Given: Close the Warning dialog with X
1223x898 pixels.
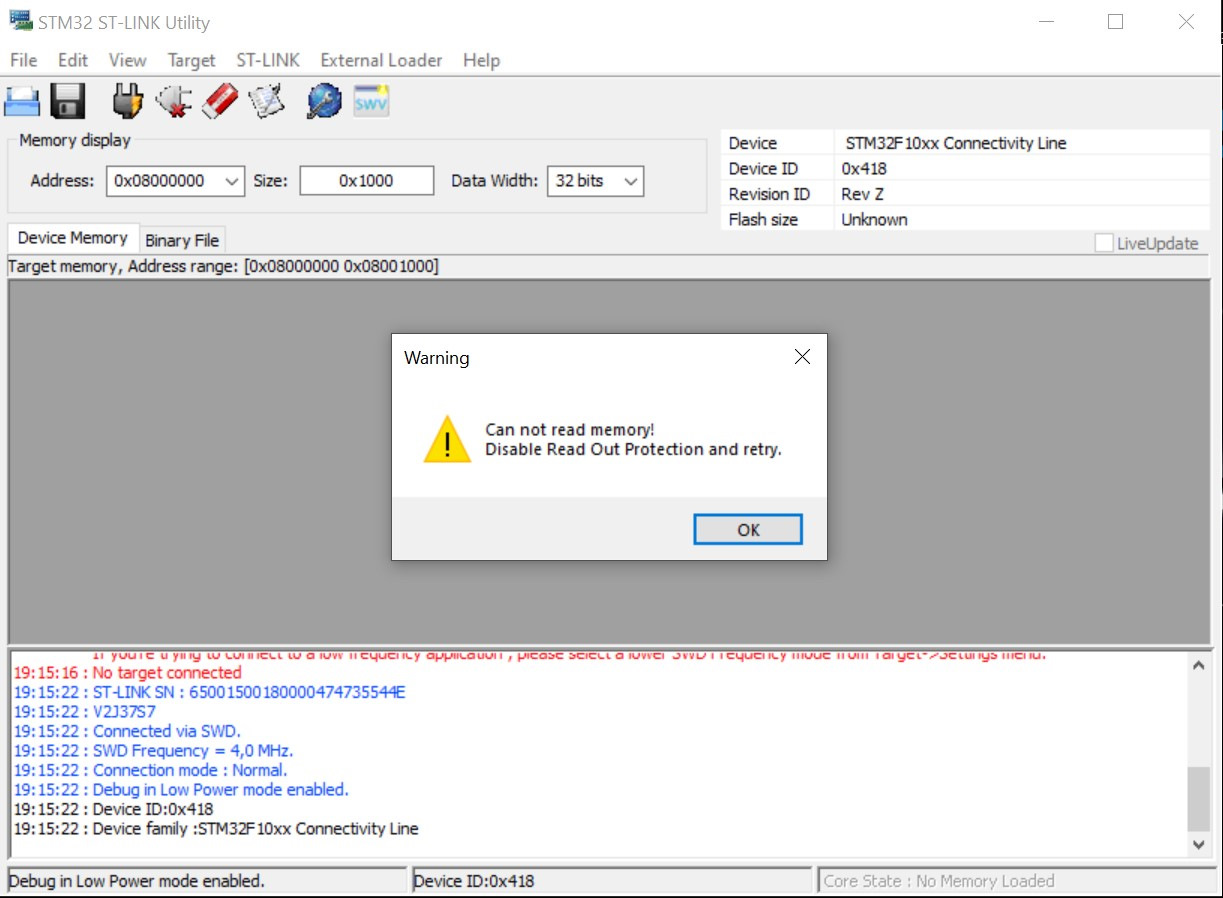Looking at the screenshot, I should click(x=802, y=357).
